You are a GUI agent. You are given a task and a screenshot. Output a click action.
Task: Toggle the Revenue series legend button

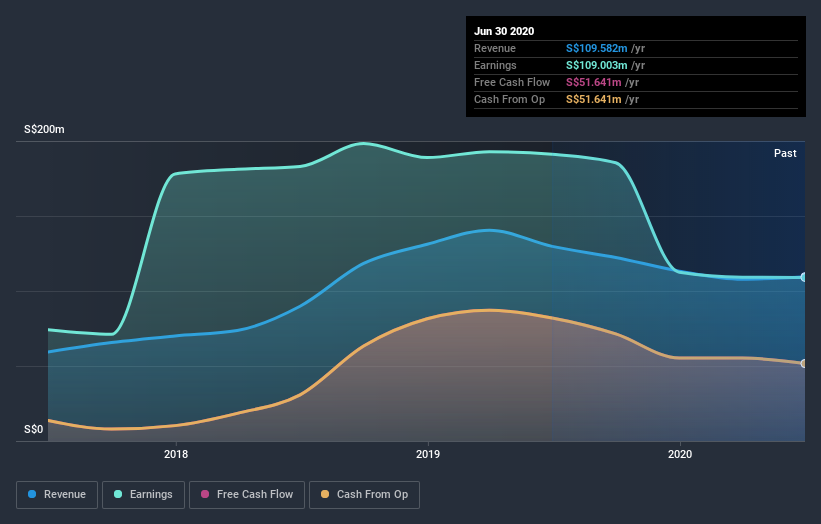point(57,495)
